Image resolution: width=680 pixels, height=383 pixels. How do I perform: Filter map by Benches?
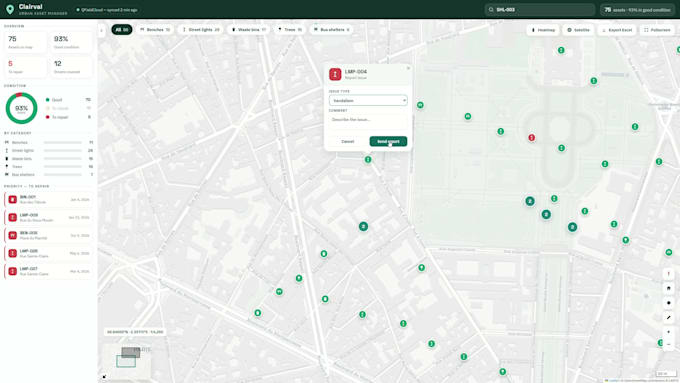[154, 29]
